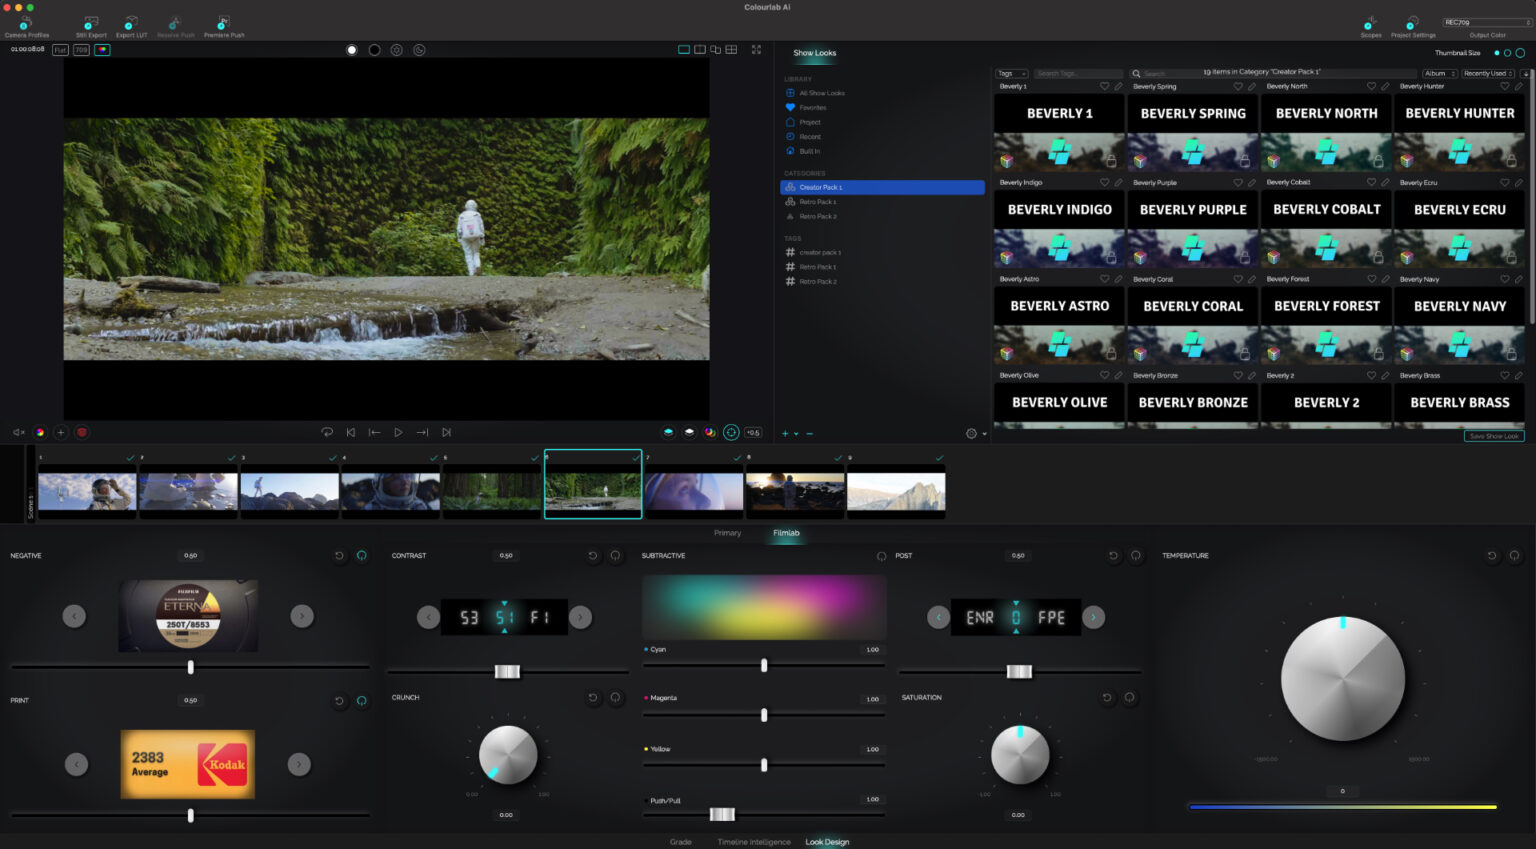1536x849 pixels.
Task: Jump to last clip with skip-end icon
Action: tap(446, 432)
